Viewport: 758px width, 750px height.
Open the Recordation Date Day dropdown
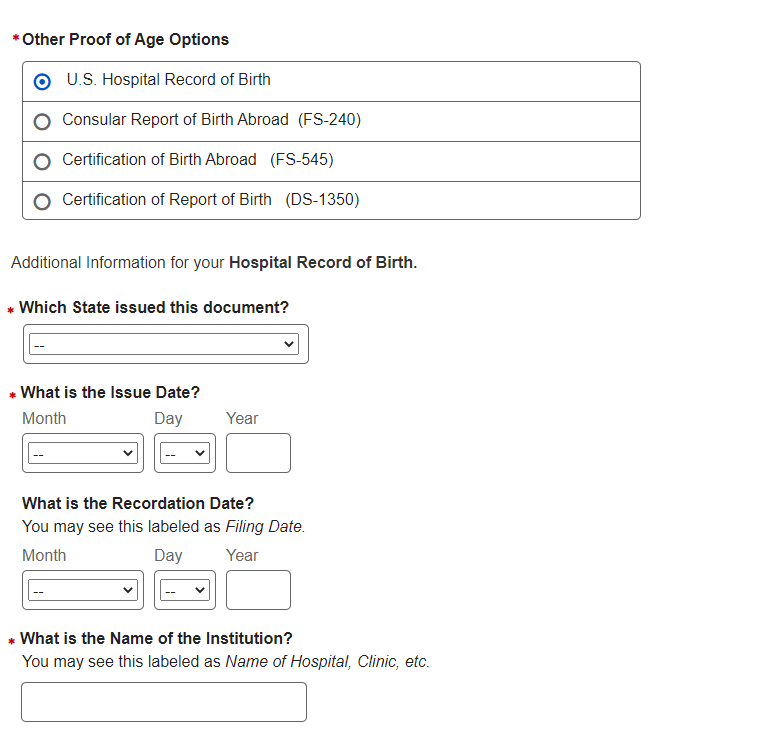pyautogui.click(x=185, y=590)
